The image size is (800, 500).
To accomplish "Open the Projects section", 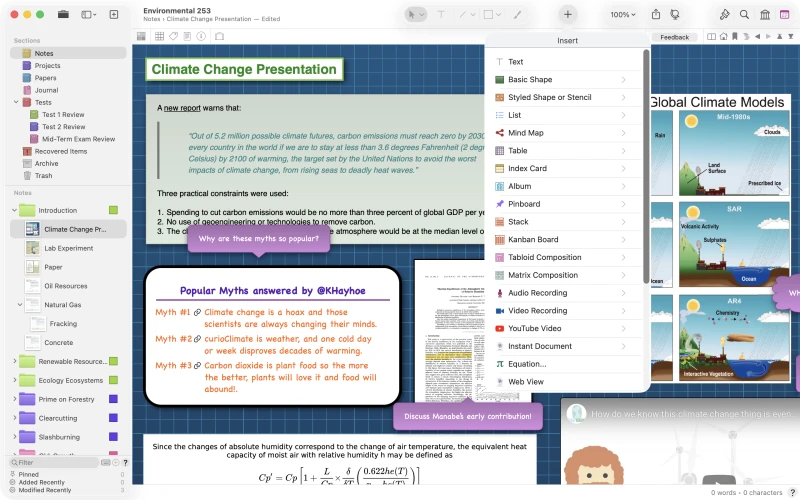I will pyautogui.click(x=47, y=65).
